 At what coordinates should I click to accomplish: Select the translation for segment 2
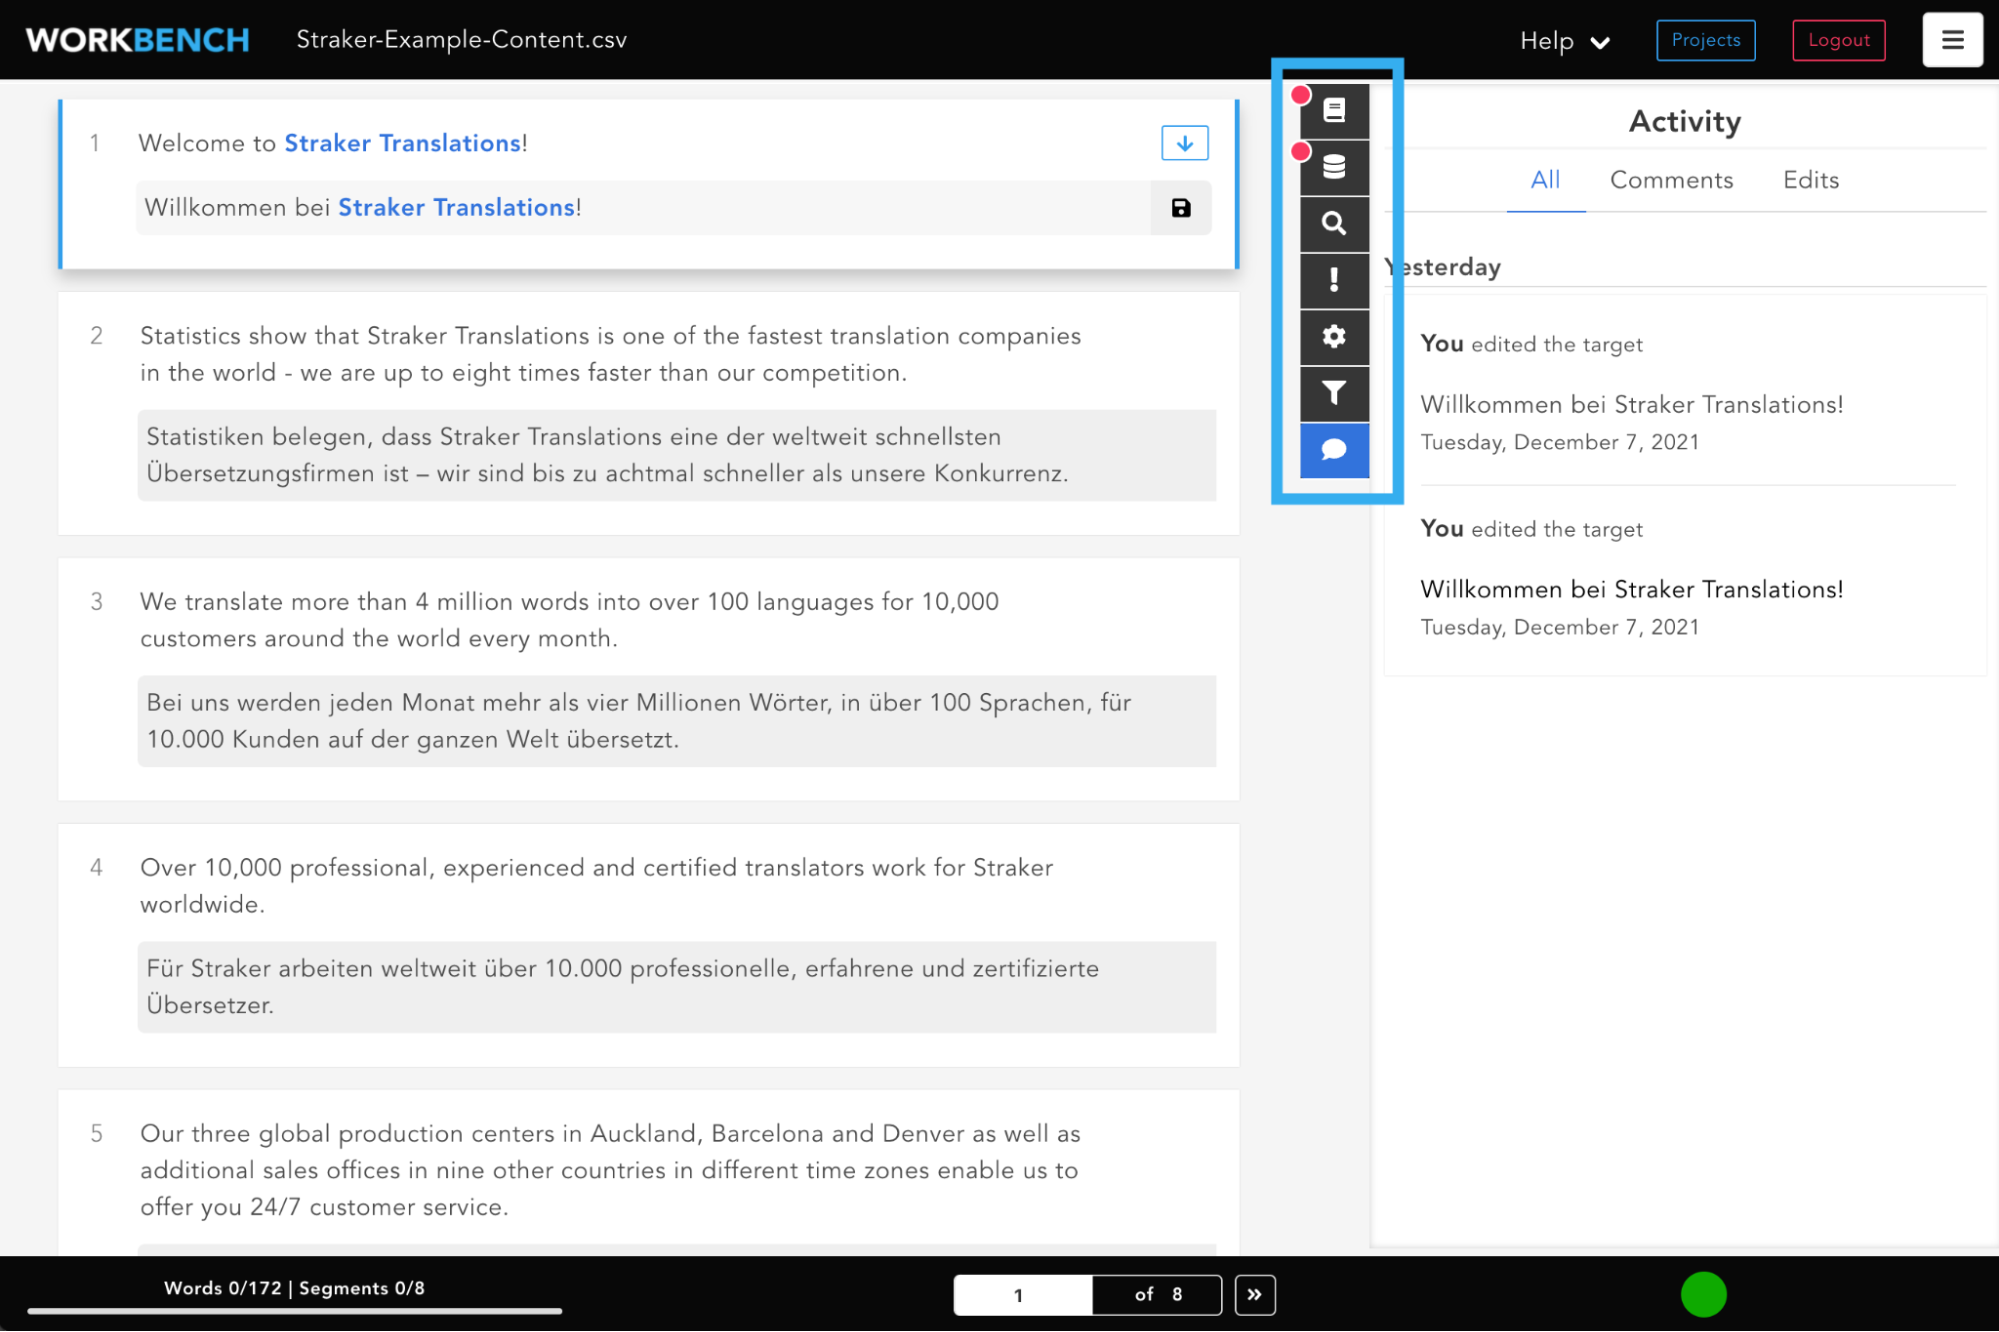tap(677, 455)
